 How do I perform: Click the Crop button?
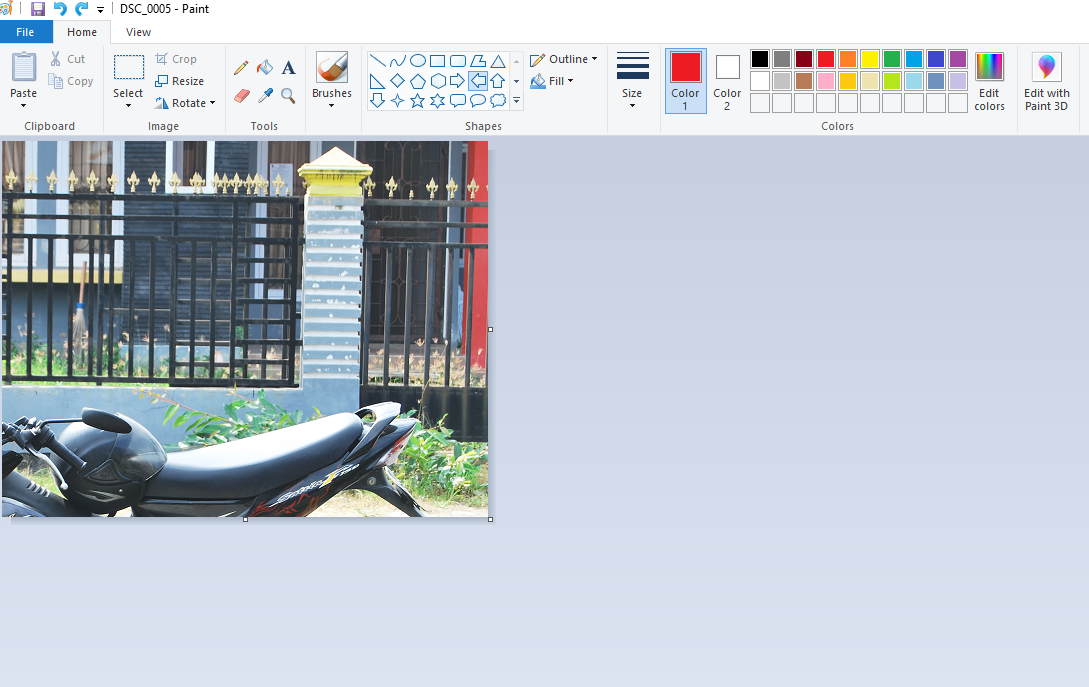tap(176, 59)
